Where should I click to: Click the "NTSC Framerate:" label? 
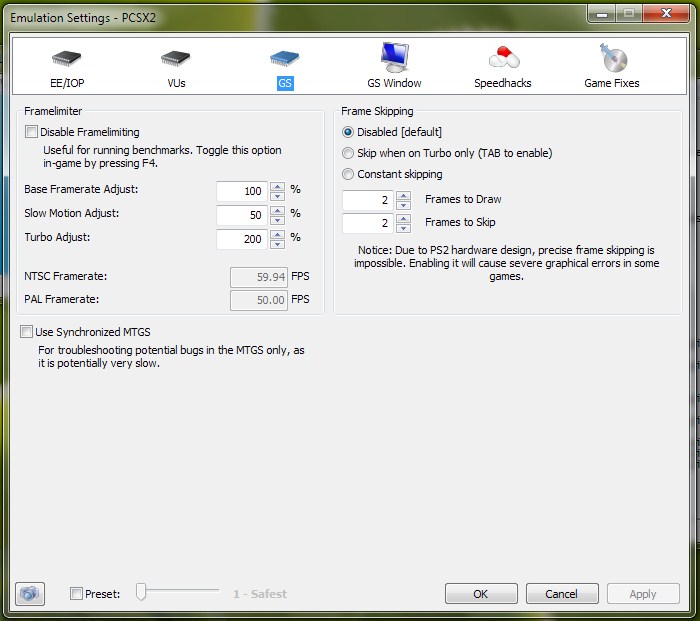click(66, 276)
